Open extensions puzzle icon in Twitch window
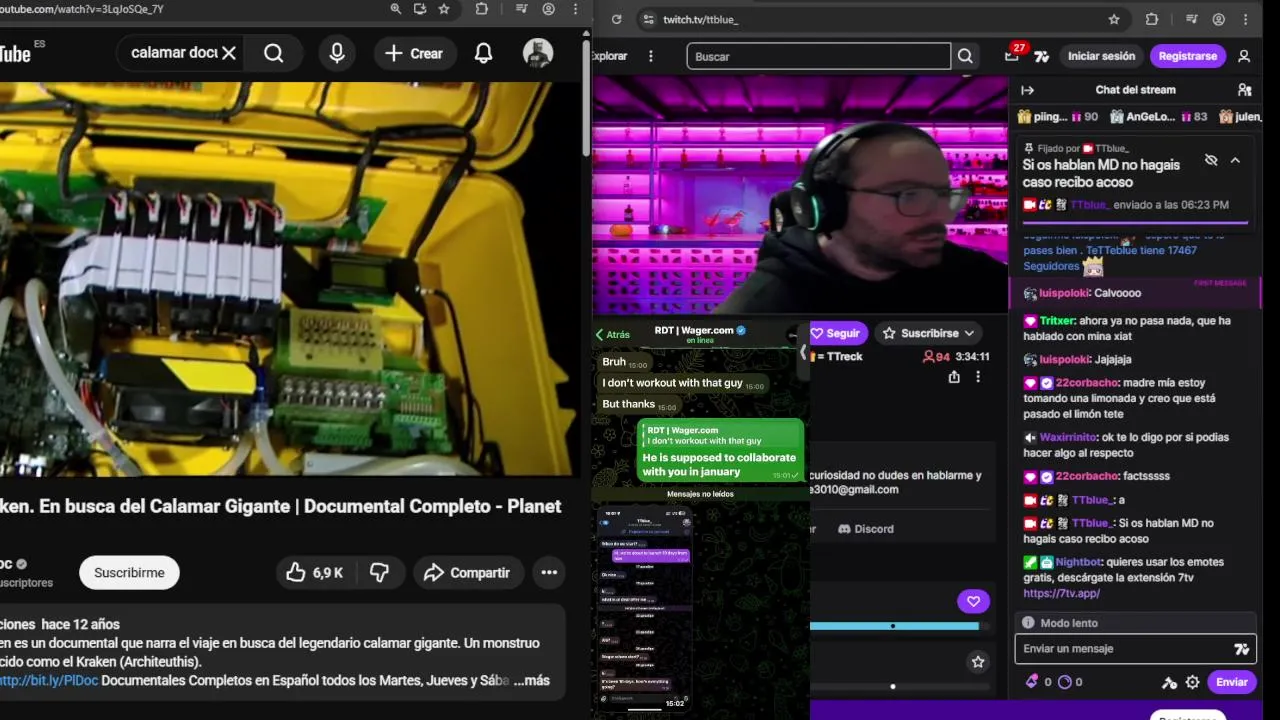 click(x=1152, y=19)
